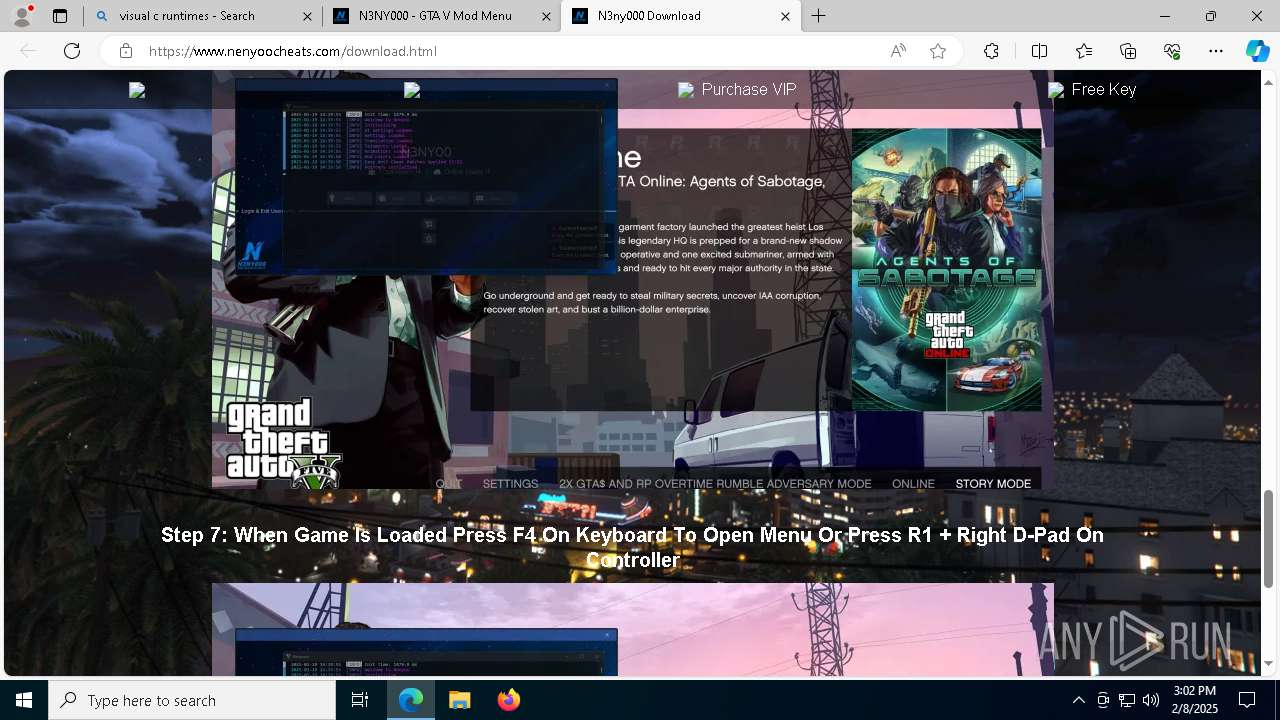Open the notification center icon
The width and height of the screenshot is (1280, 720).
pos(1247,700)
